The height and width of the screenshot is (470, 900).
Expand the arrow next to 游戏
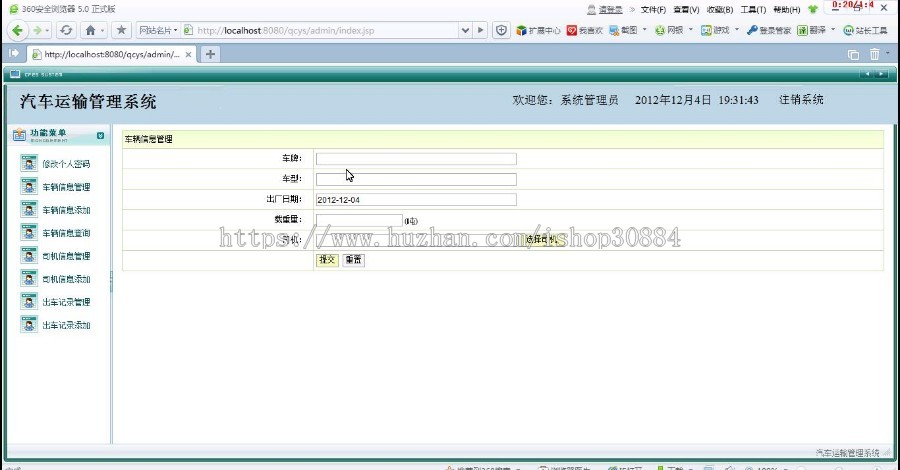pos(737,29)
